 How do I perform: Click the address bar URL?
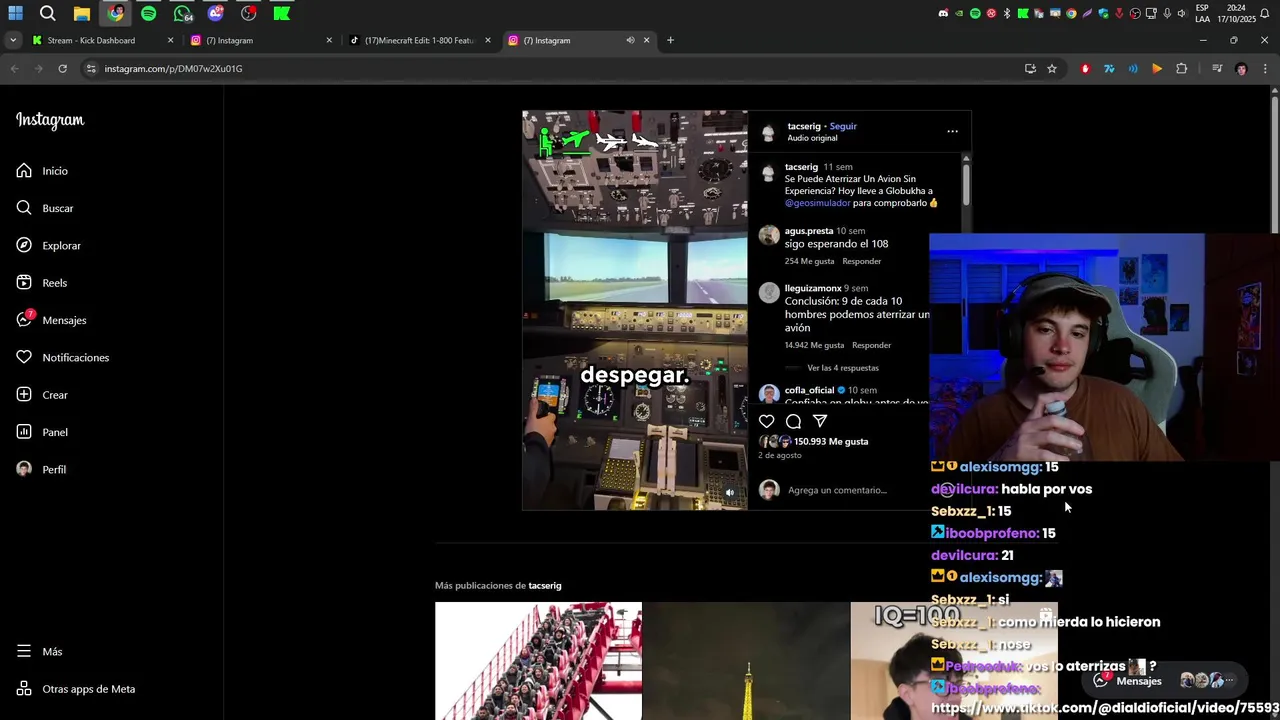point(174,69)
